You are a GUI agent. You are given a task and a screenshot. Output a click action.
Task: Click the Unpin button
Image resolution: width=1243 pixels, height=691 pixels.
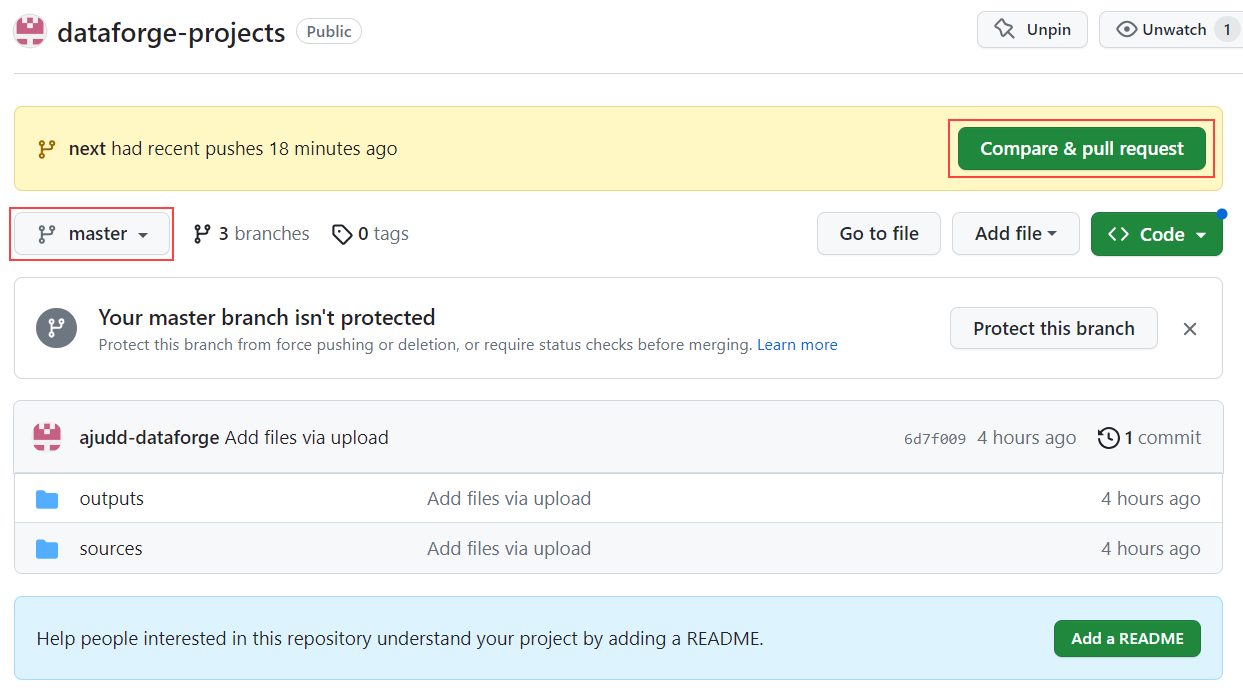[x=1032, y=30]
